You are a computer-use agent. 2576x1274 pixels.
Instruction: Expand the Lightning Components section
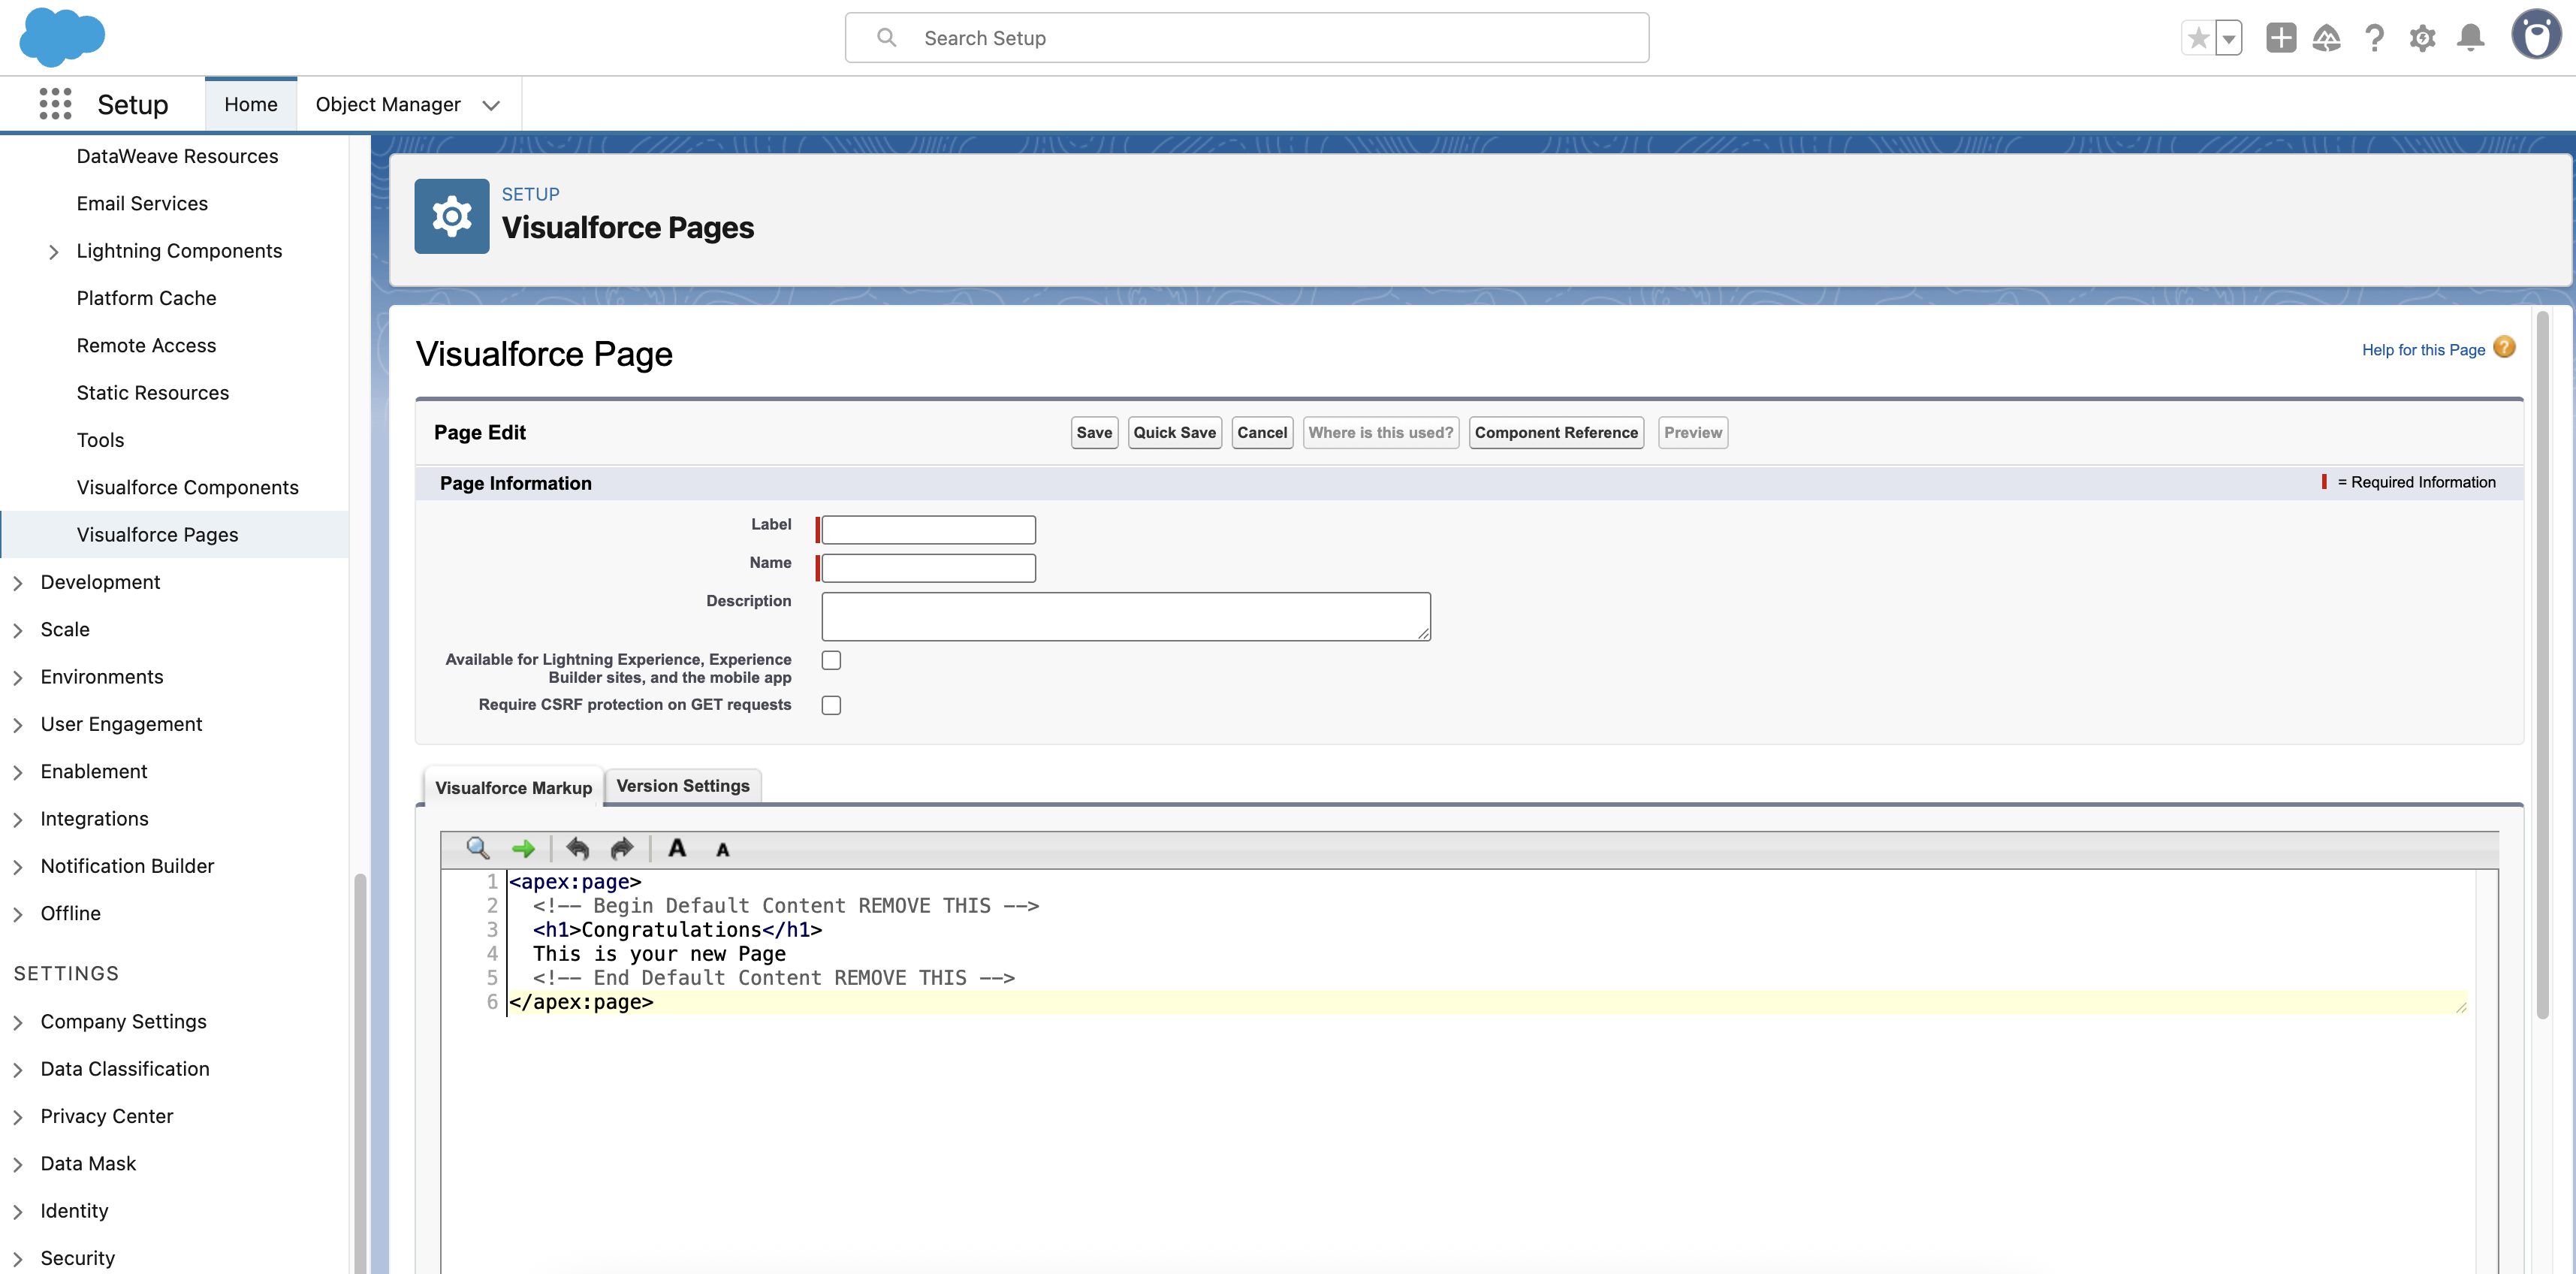click(x=55, y=251)
